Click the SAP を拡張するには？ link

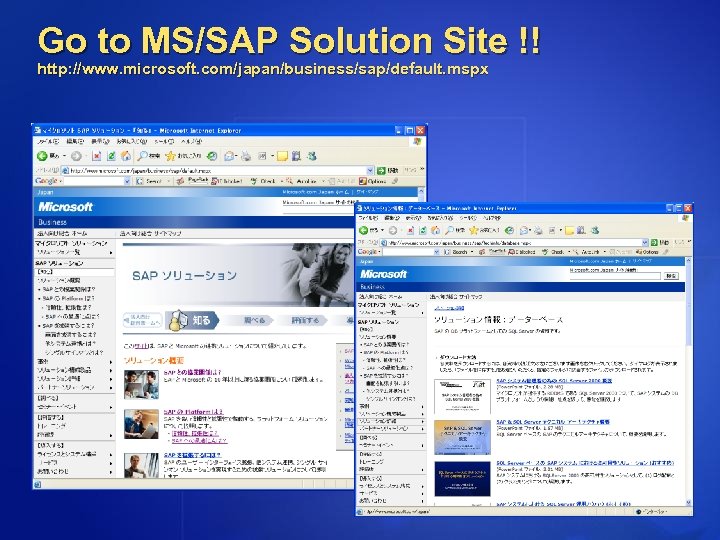tap(192, 455)
